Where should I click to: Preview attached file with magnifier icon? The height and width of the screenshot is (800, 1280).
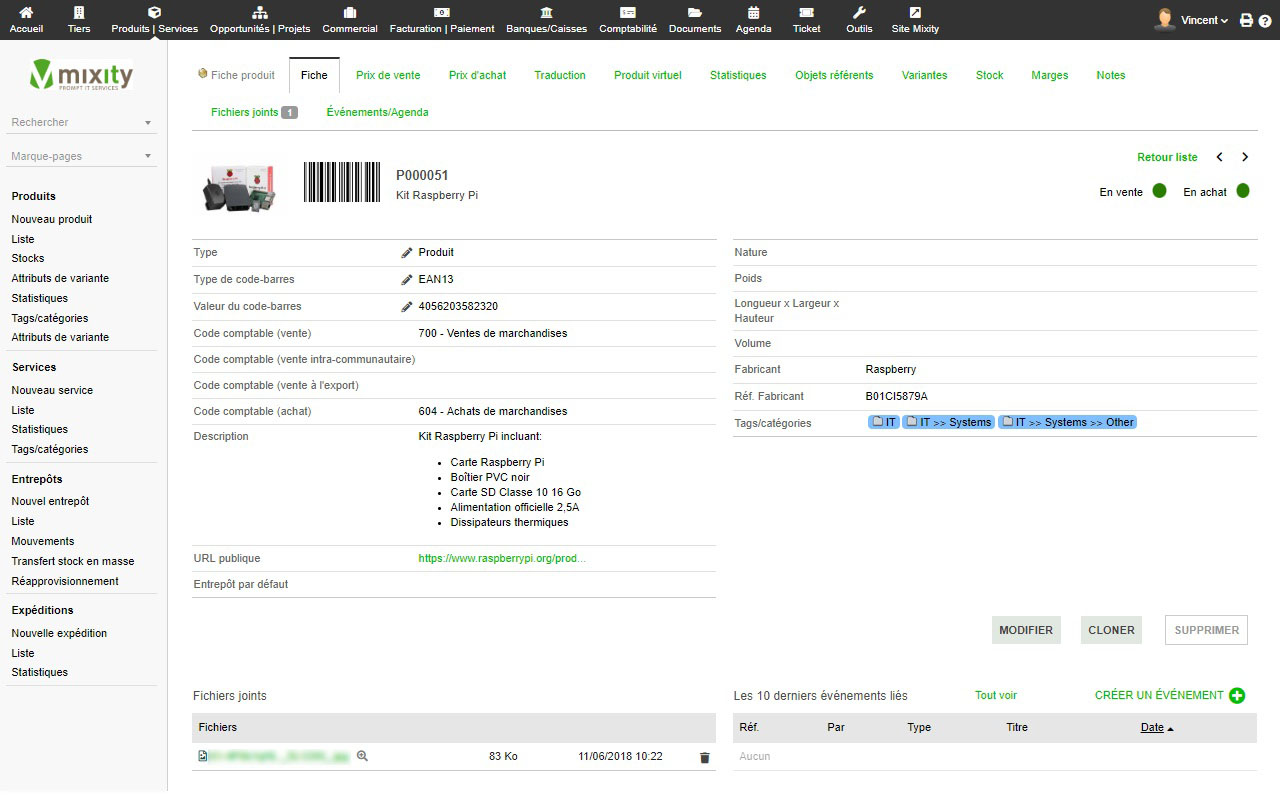(x=362, y=757)
